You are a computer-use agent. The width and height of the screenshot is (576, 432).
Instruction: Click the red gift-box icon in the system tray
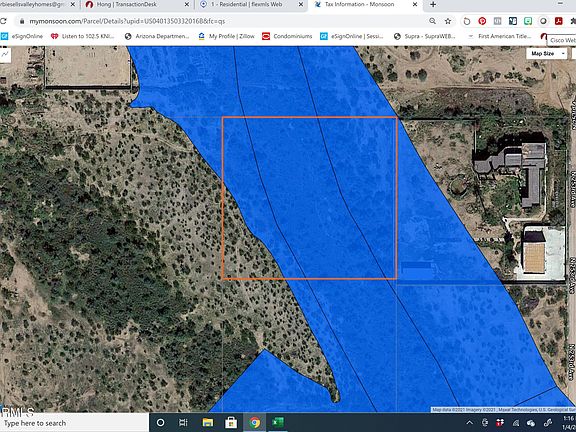click(x=500, y=423)
